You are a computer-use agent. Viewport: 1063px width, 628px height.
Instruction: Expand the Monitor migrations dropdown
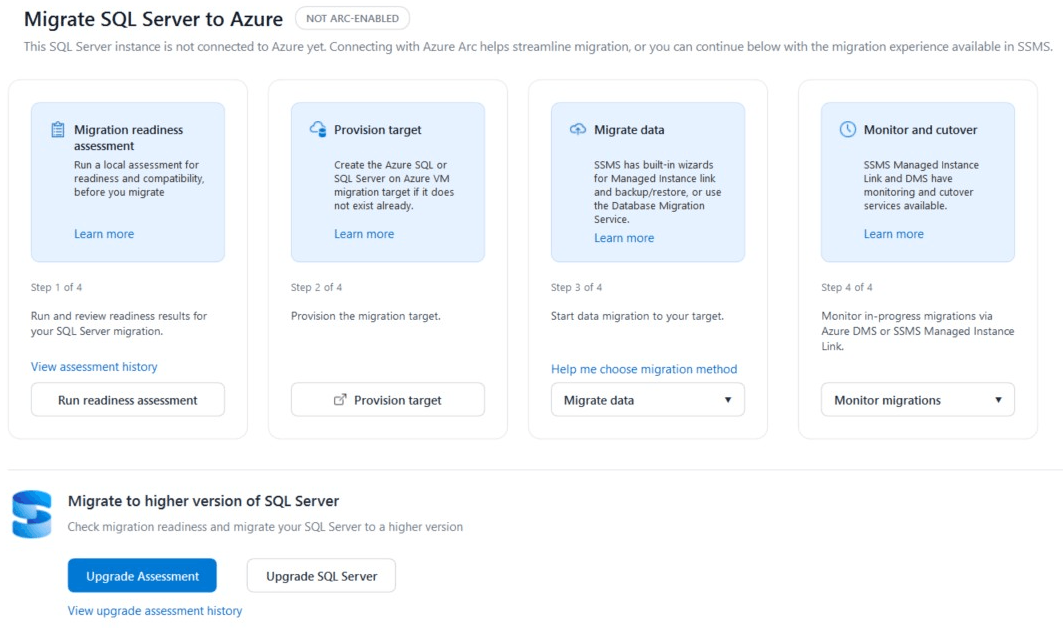[x=917, y=400]
